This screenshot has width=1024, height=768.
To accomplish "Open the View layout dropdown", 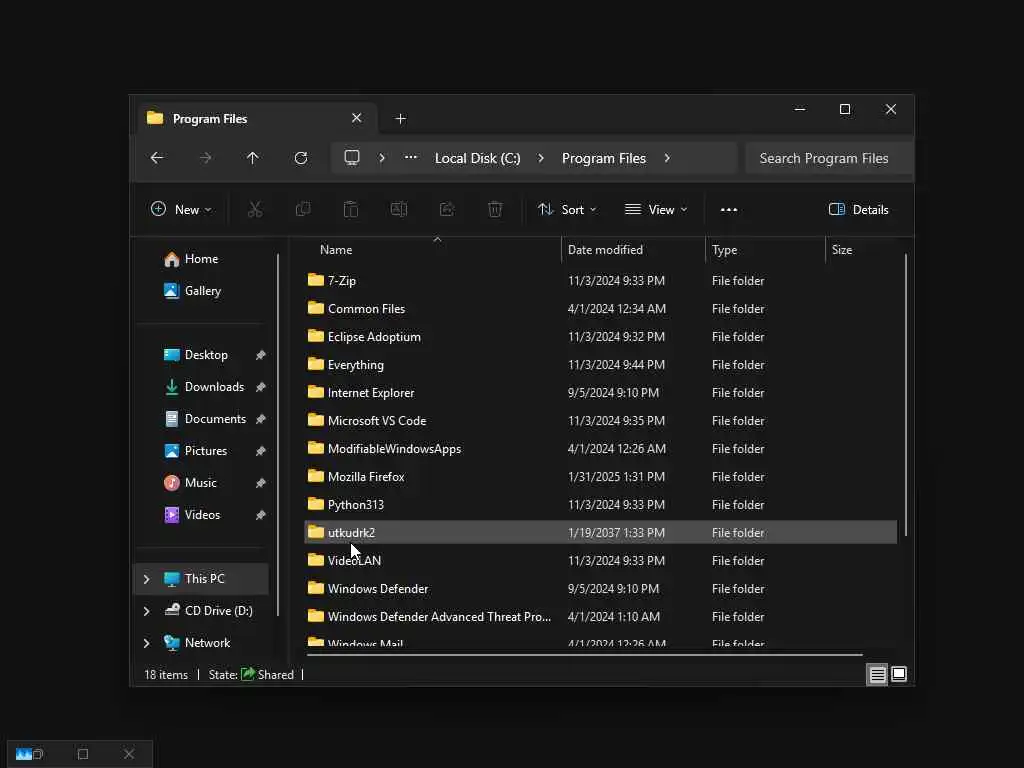I will pos(656,210).
